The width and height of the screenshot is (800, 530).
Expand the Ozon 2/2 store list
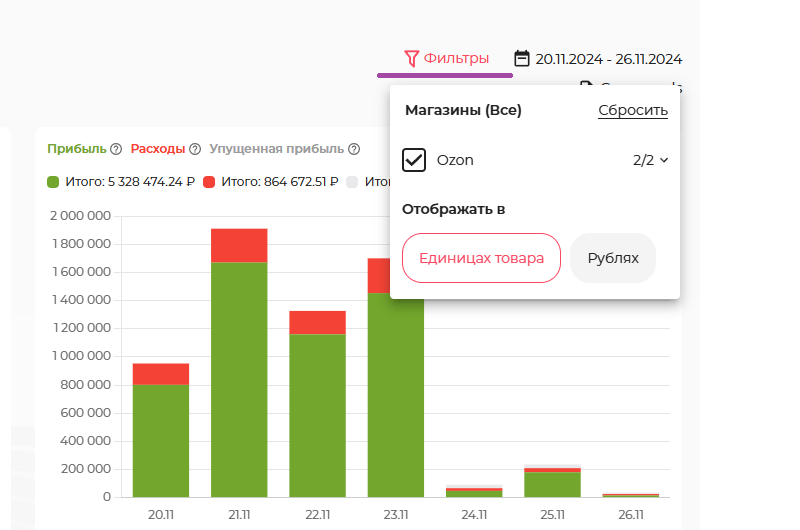point(650,160)
